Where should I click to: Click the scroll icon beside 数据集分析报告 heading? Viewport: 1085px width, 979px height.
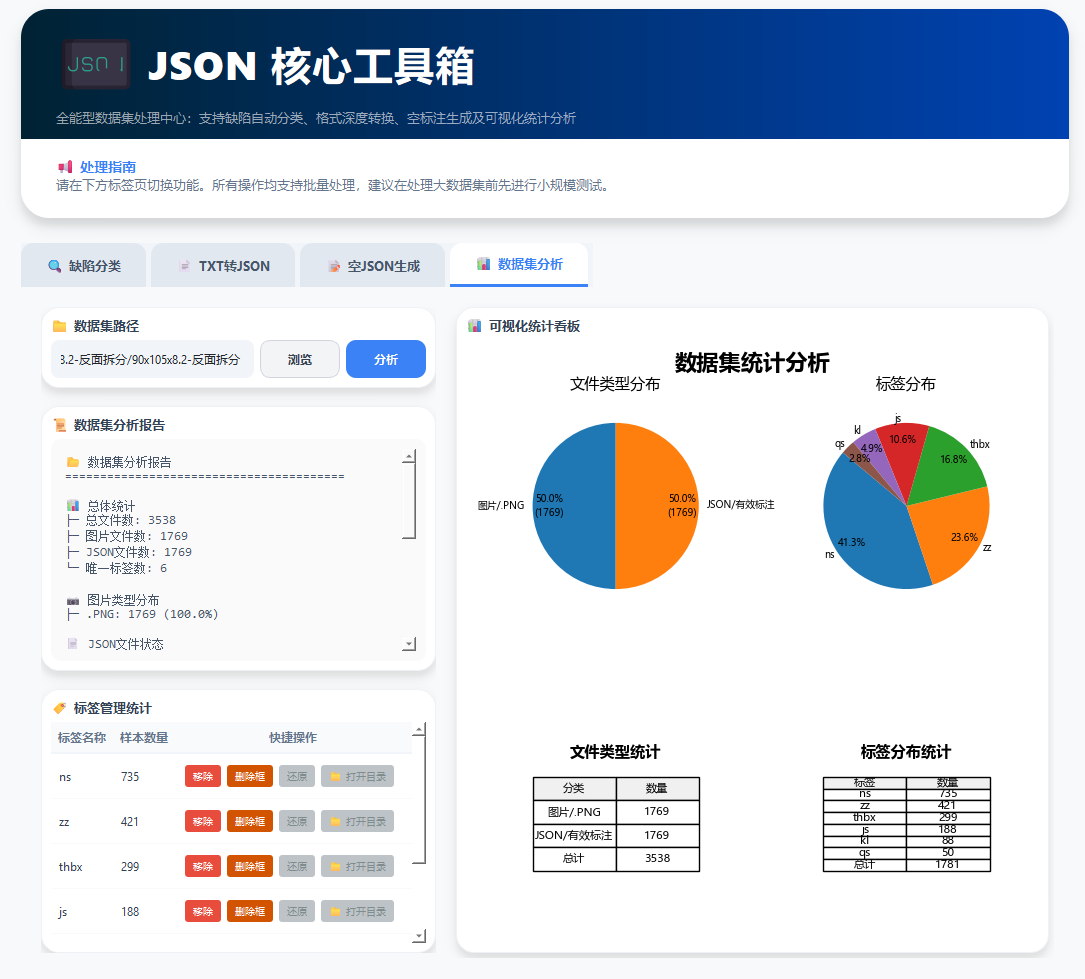pos(60,425)
